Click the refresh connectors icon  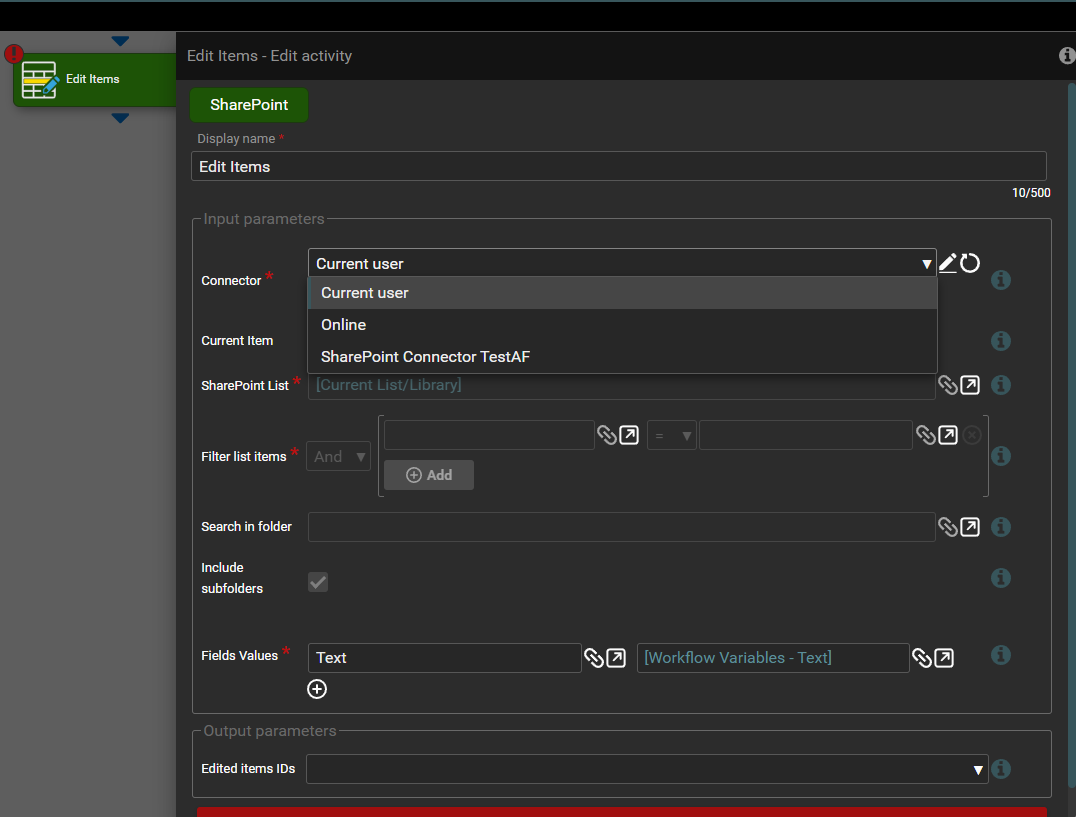tap(970, 263)
